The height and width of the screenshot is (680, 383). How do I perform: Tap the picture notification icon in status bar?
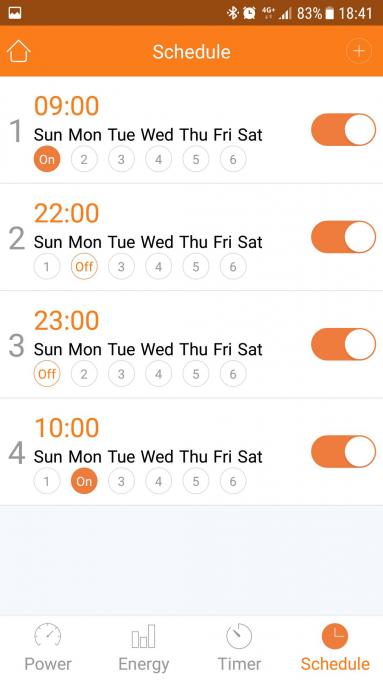point(15,13)
